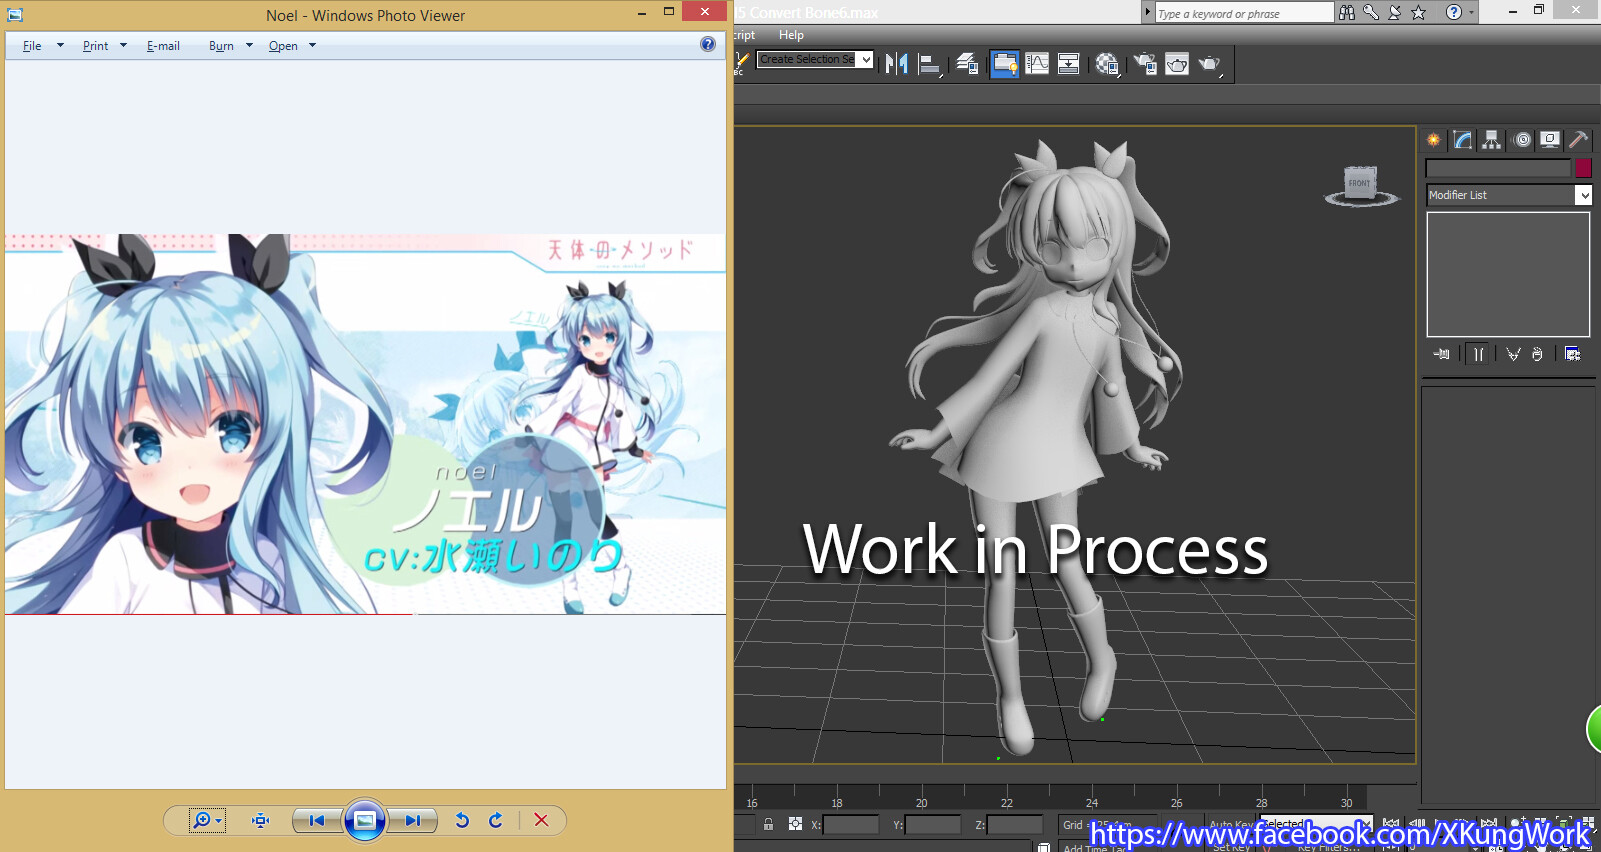The image size is (1601, 852).
Task: Click the Make Unique icon
Action: click(x=1513, y=354)
